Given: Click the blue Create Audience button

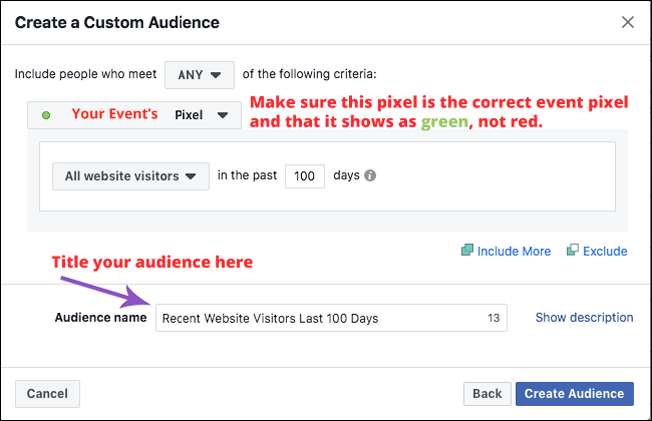Looking at the screenshot, I should 575,394.
